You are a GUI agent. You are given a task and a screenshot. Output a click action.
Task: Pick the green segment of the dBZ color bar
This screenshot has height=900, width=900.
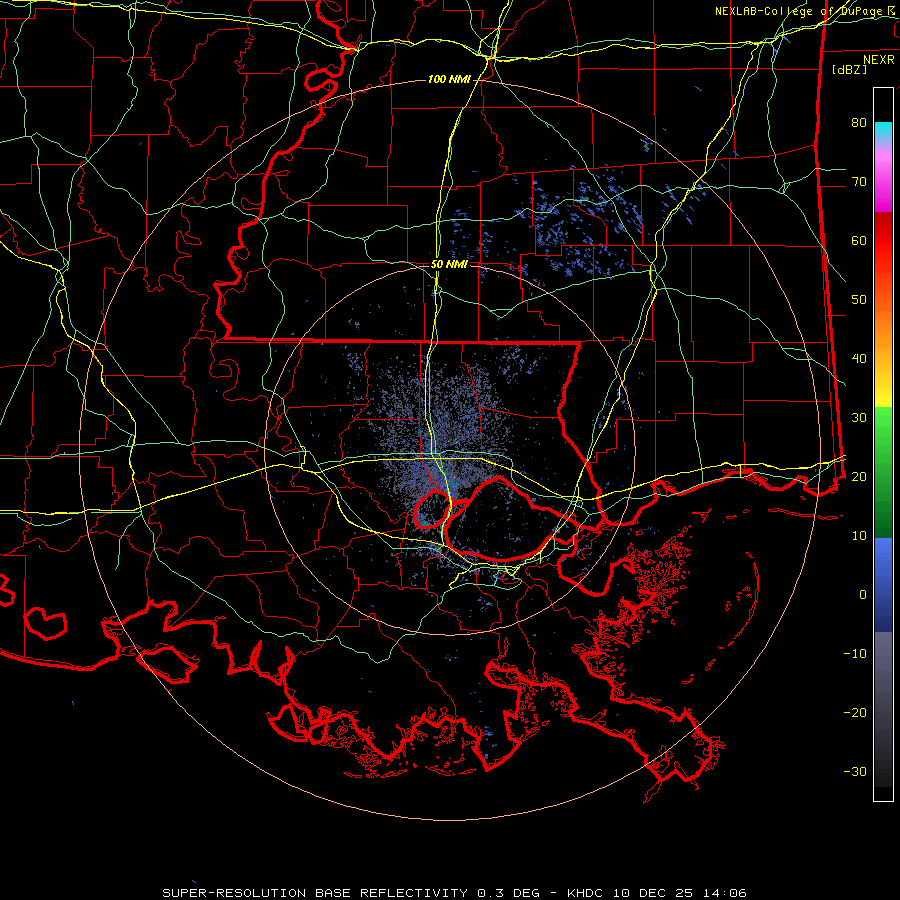pos(883,472)
